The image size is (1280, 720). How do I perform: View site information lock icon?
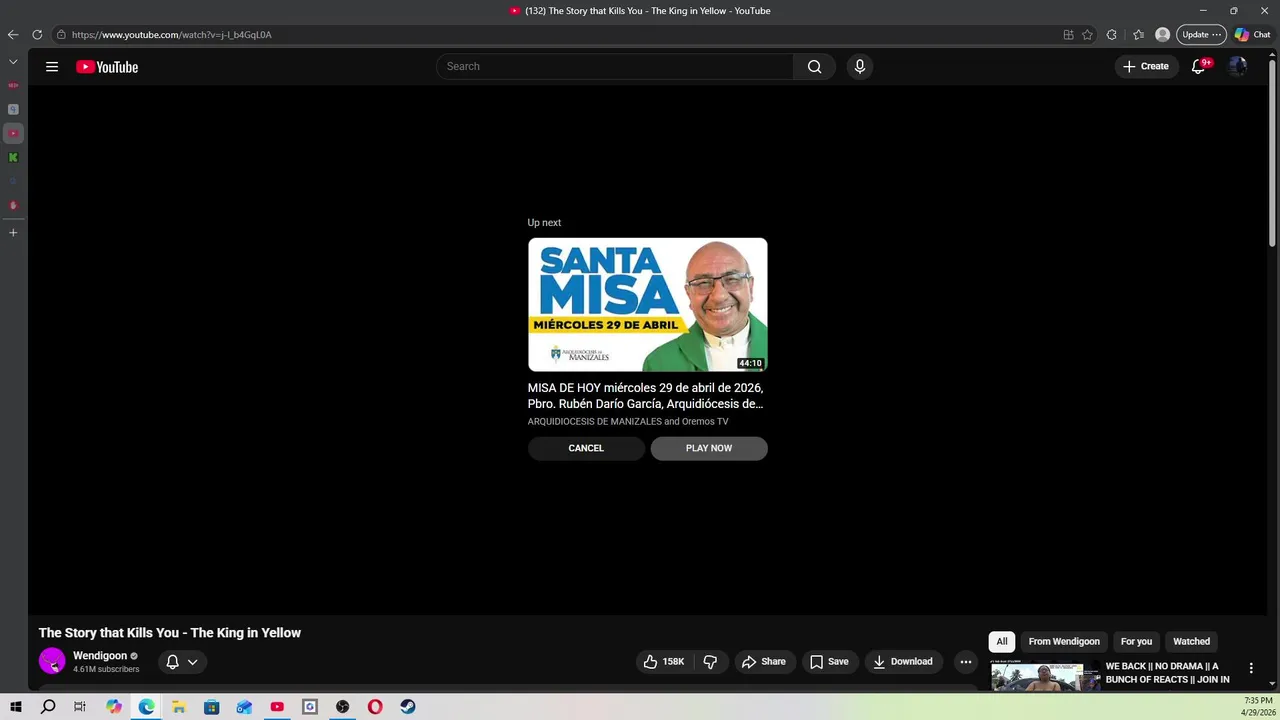[61, 35]
